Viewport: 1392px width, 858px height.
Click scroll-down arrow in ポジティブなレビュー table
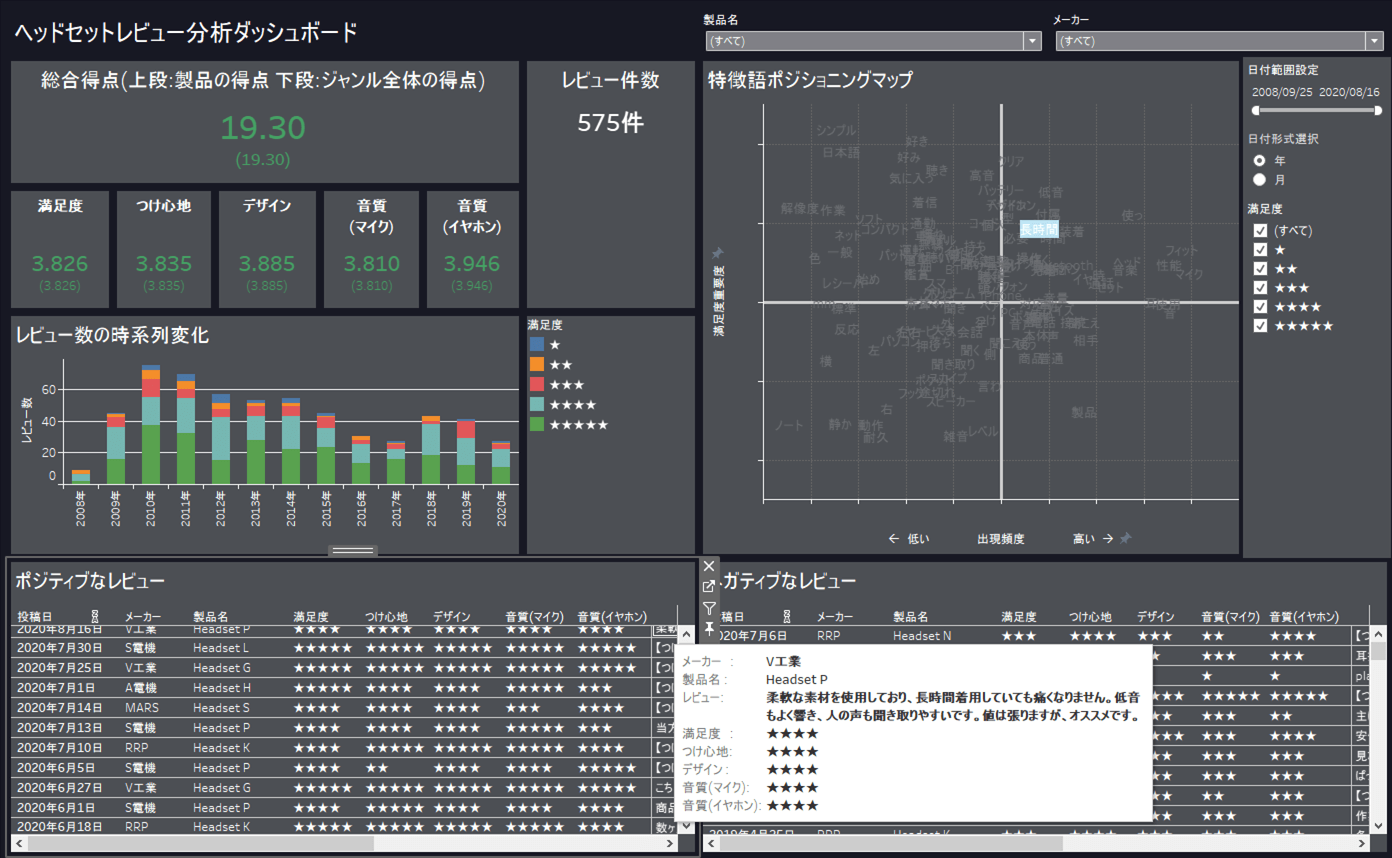click(686, 826)
